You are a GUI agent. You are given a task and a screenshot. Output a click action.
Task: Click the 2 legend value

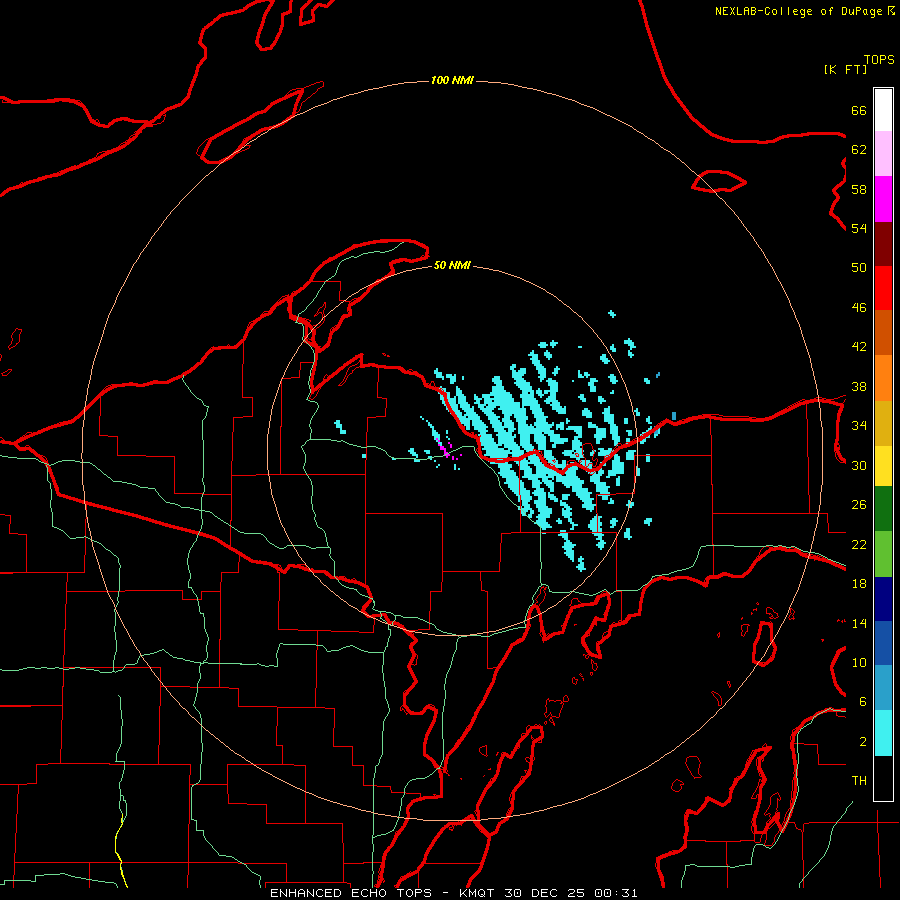862,742
